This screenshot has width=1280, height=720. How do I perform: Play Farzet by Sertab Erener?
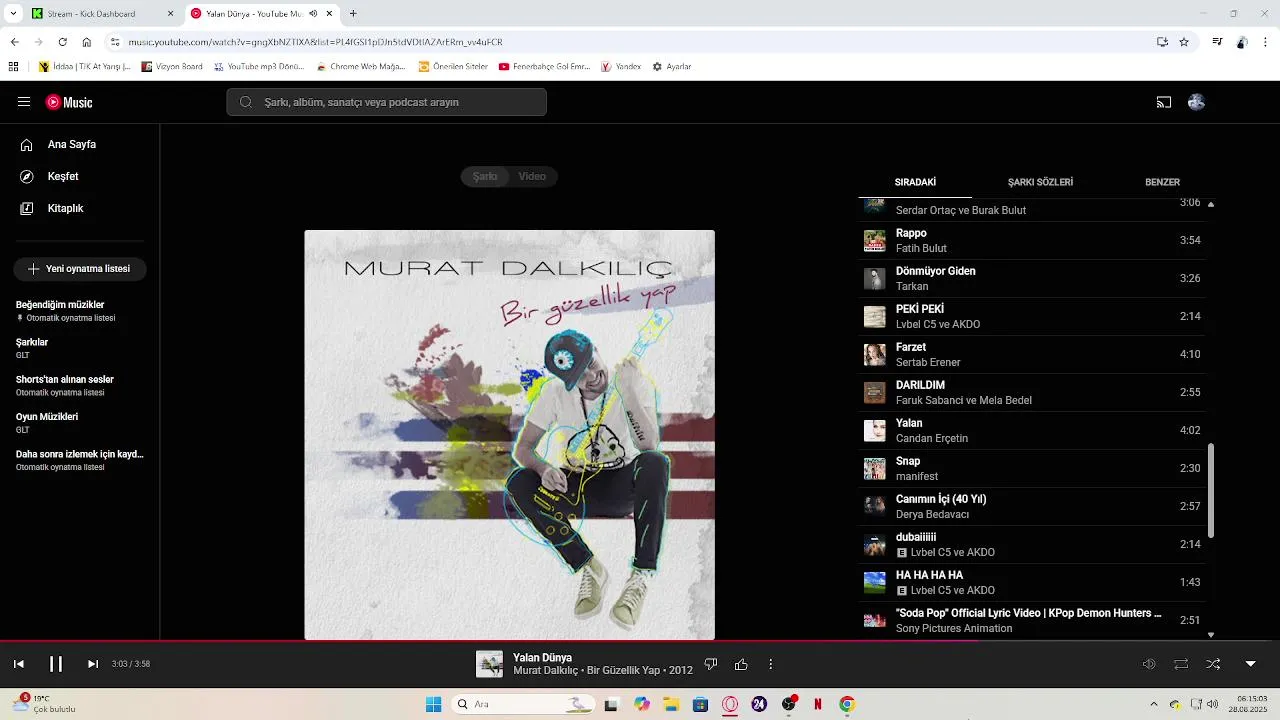pos(1032,355)
